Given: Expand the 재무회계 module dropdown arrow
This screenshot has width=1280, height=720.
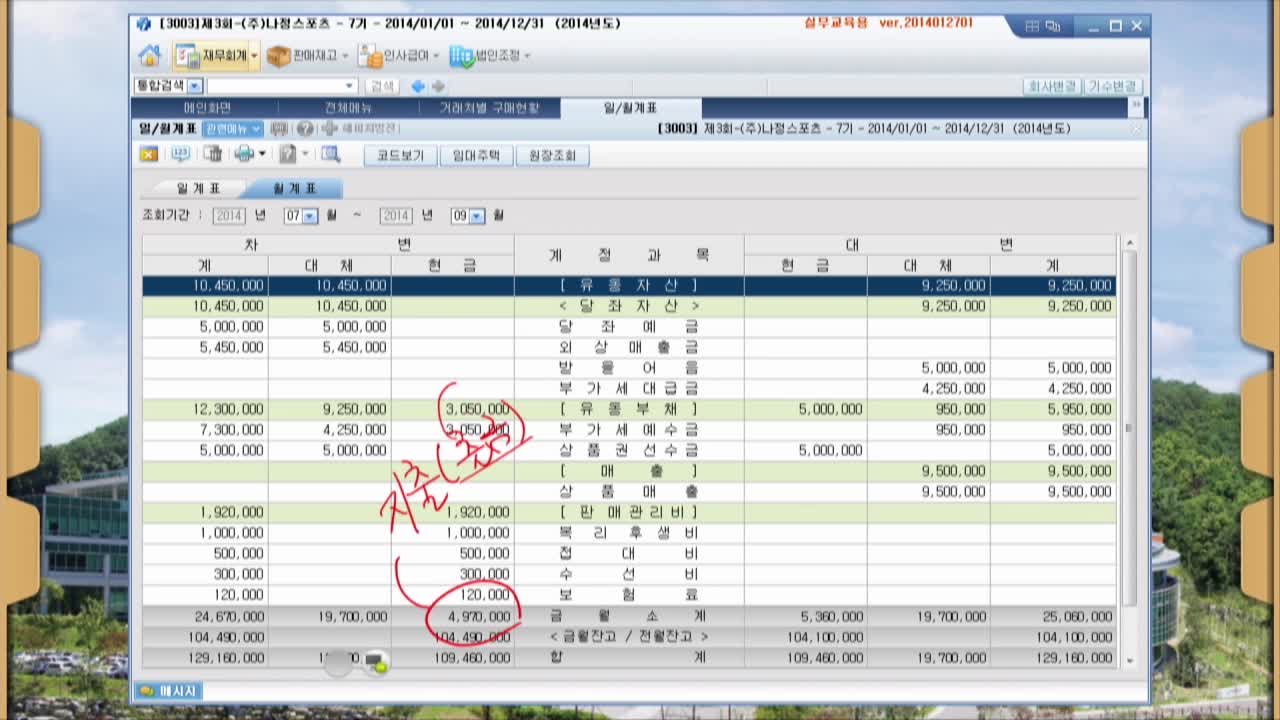Looking at the screenshot, I should click(x=254, y=56).
